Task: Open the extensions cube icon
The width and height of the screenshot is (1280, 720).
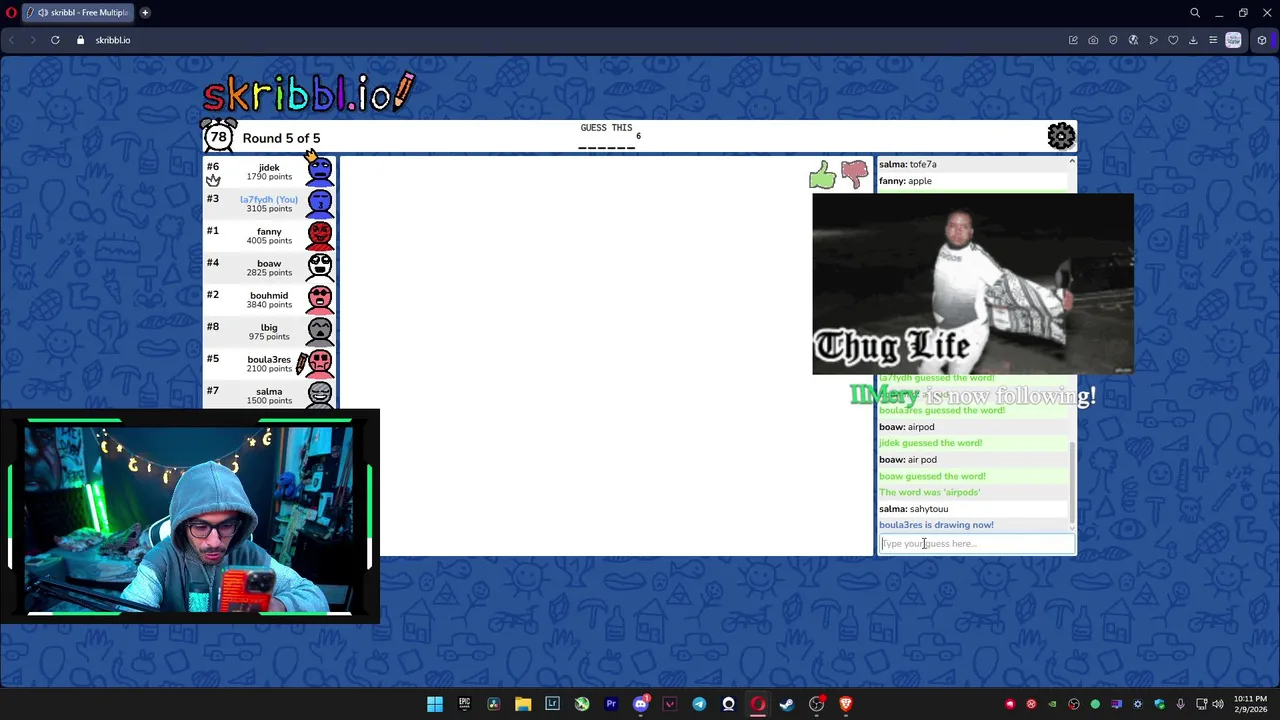Action: click(x=1262, y=40)
